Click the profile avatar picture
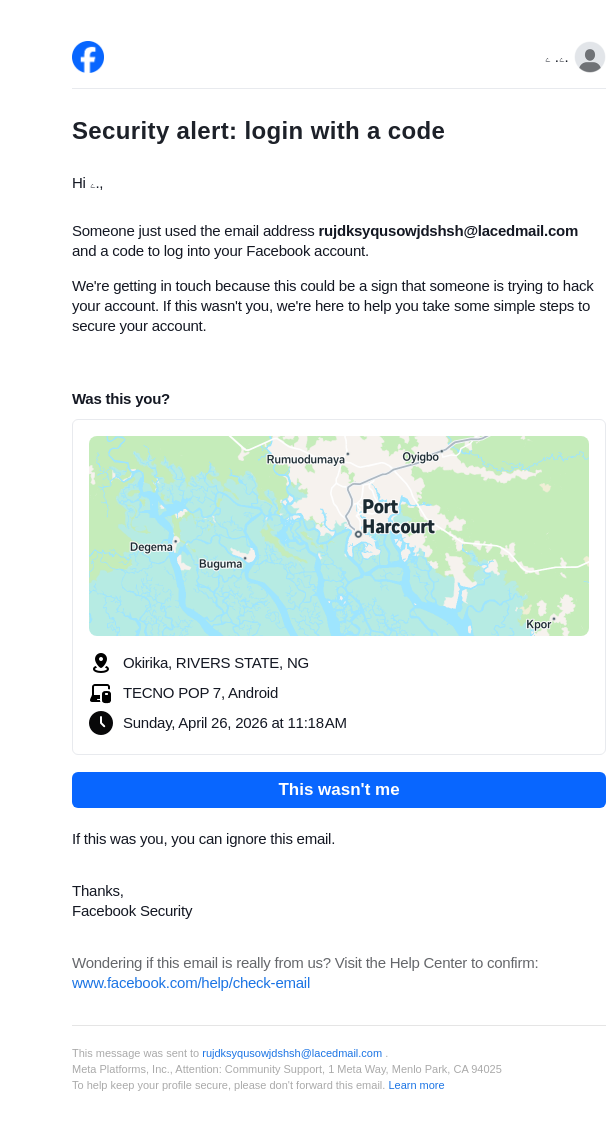The height and width of the screenshot is (1131, 614). (590, 57)
